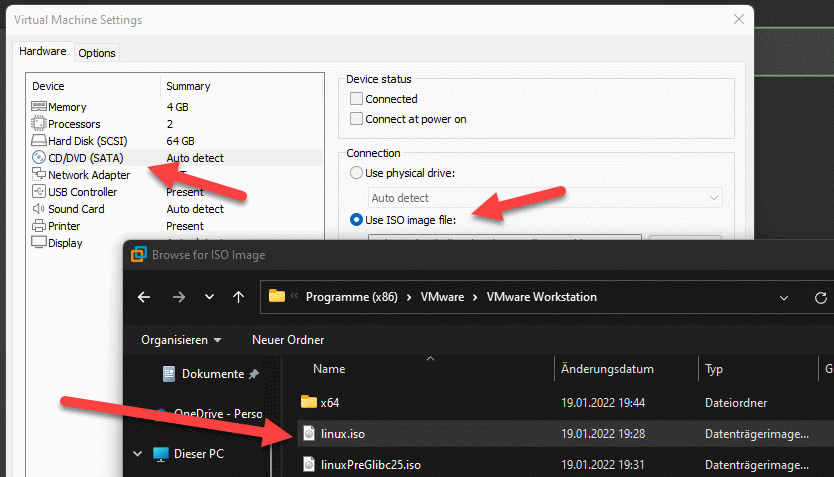This screenshot has height=477, width=834.
Task: Switch to the Hardware tab
Action: (x=43, y=51)
